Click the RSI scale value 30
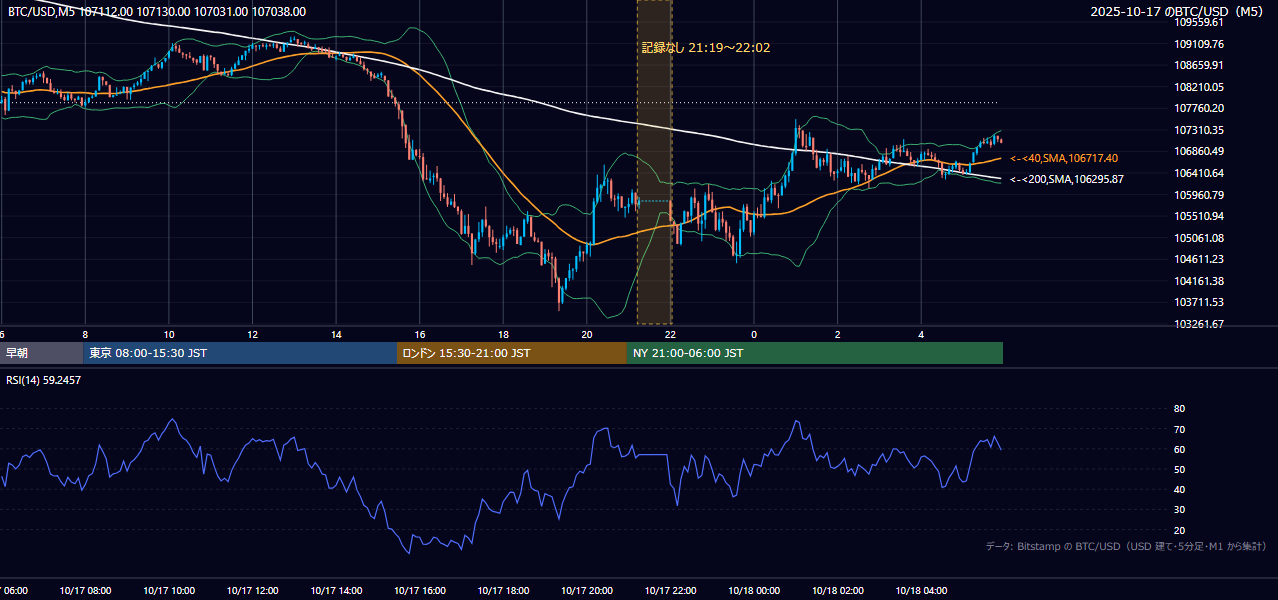The width and height of the screenshot is (1278, 600). (x=1179, y=510)
